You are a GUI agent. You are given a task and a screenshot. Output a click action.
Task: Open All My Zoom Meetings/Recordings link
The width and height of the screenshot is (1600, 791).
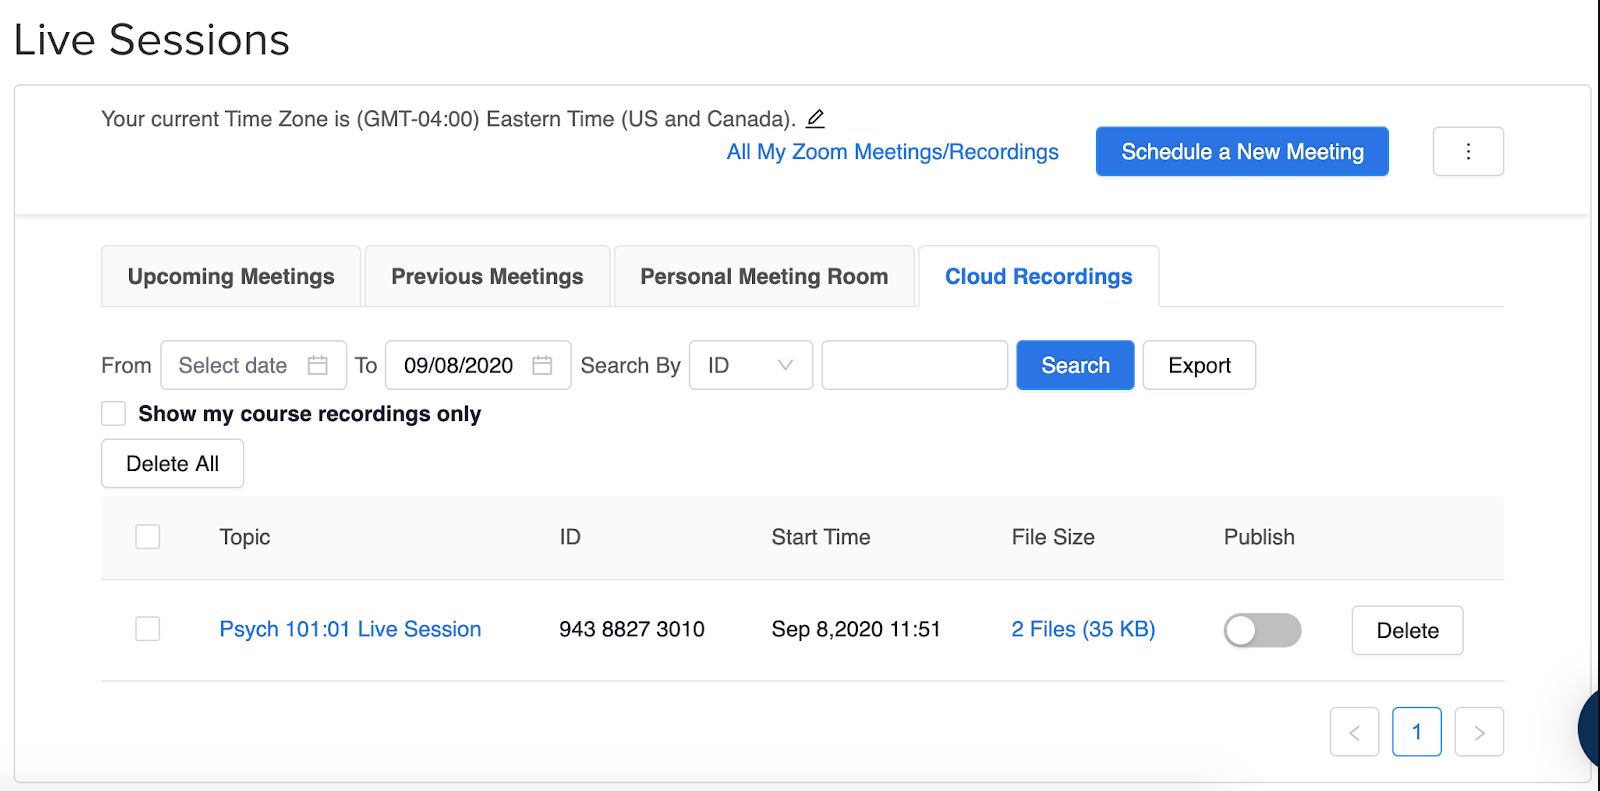click(892, 152)
